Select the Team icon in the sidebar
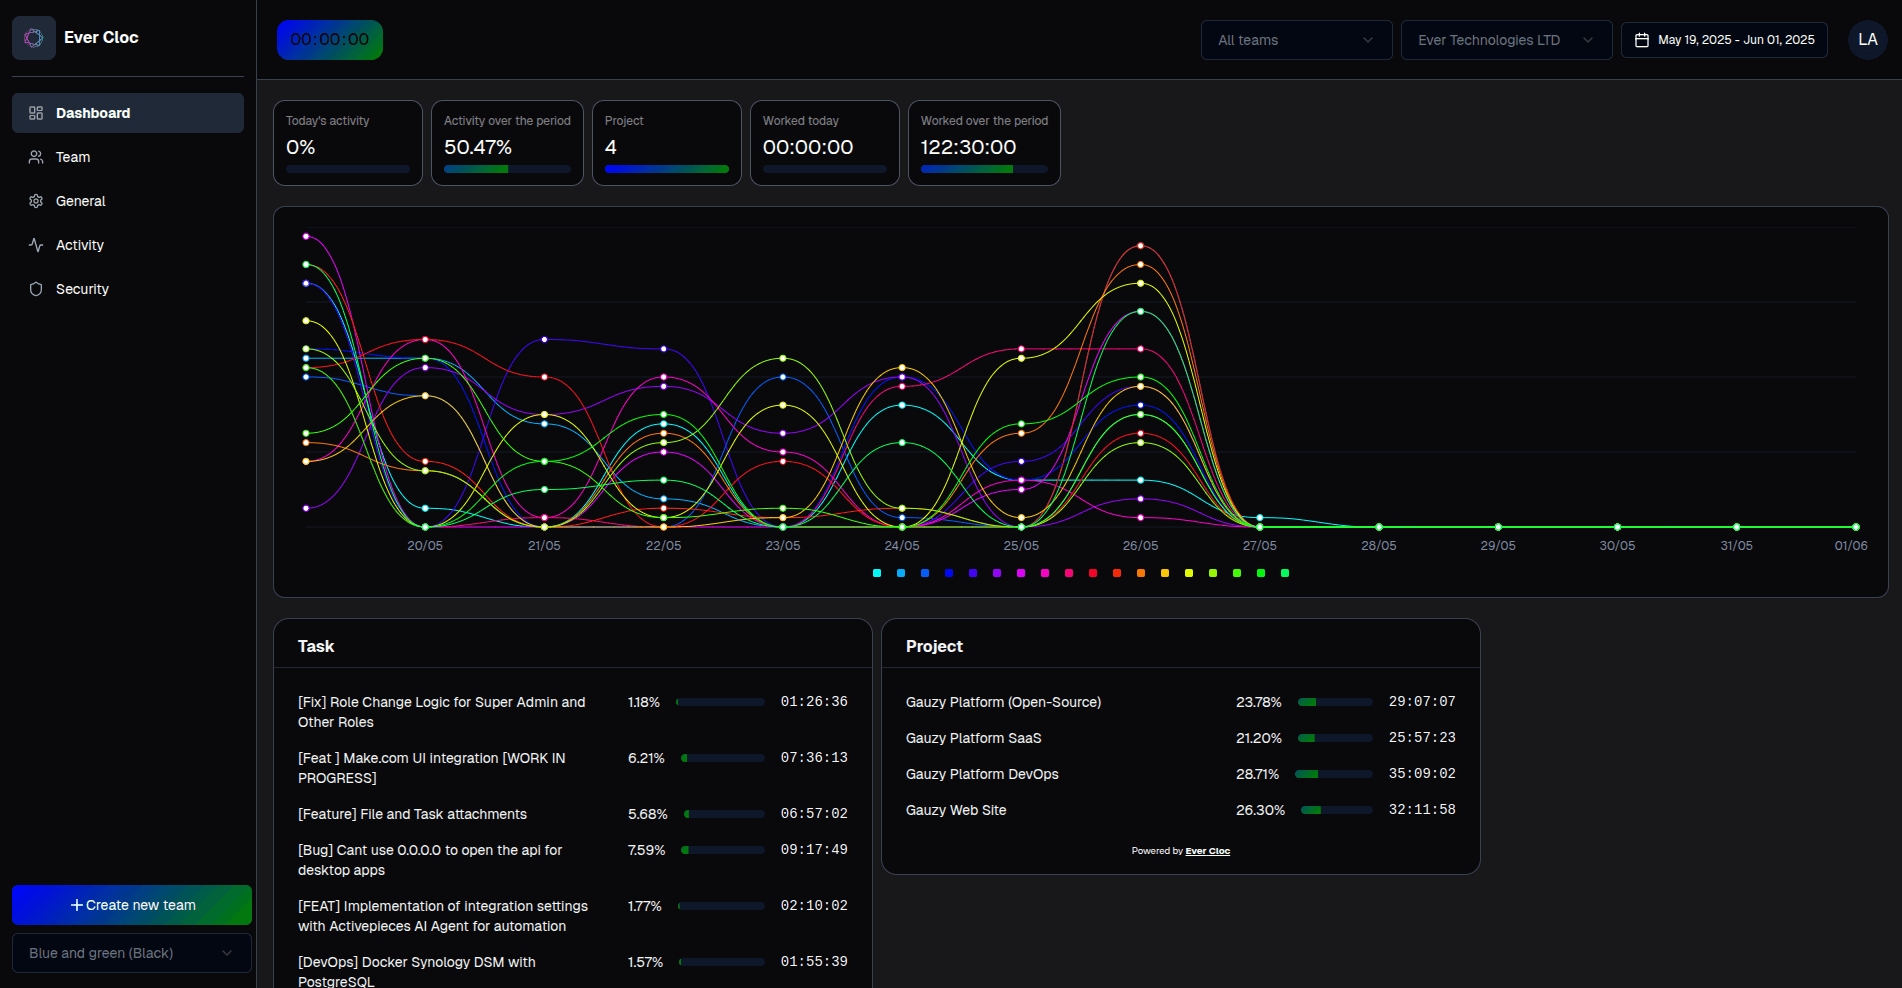Viewport: 1902px width, 988px height. tap(36, 157)
